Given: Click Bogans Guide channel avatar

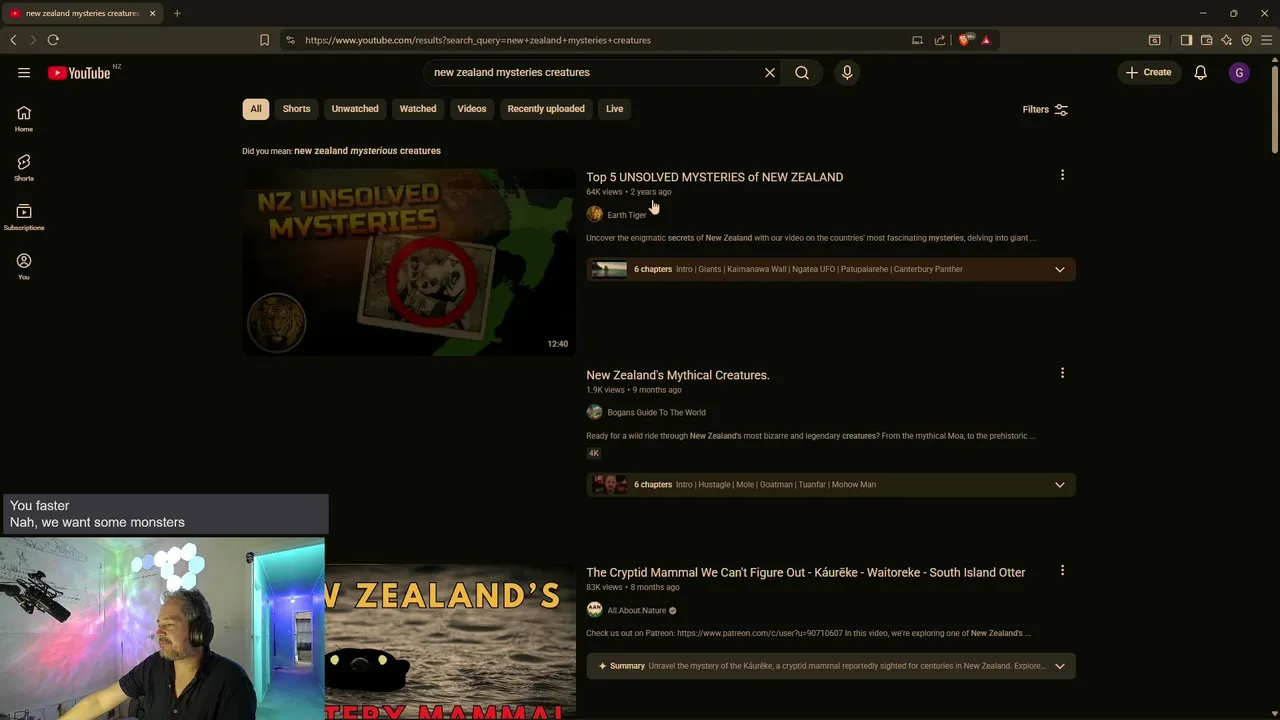Looking at the screenshot, I should click(x=595, y=412).
